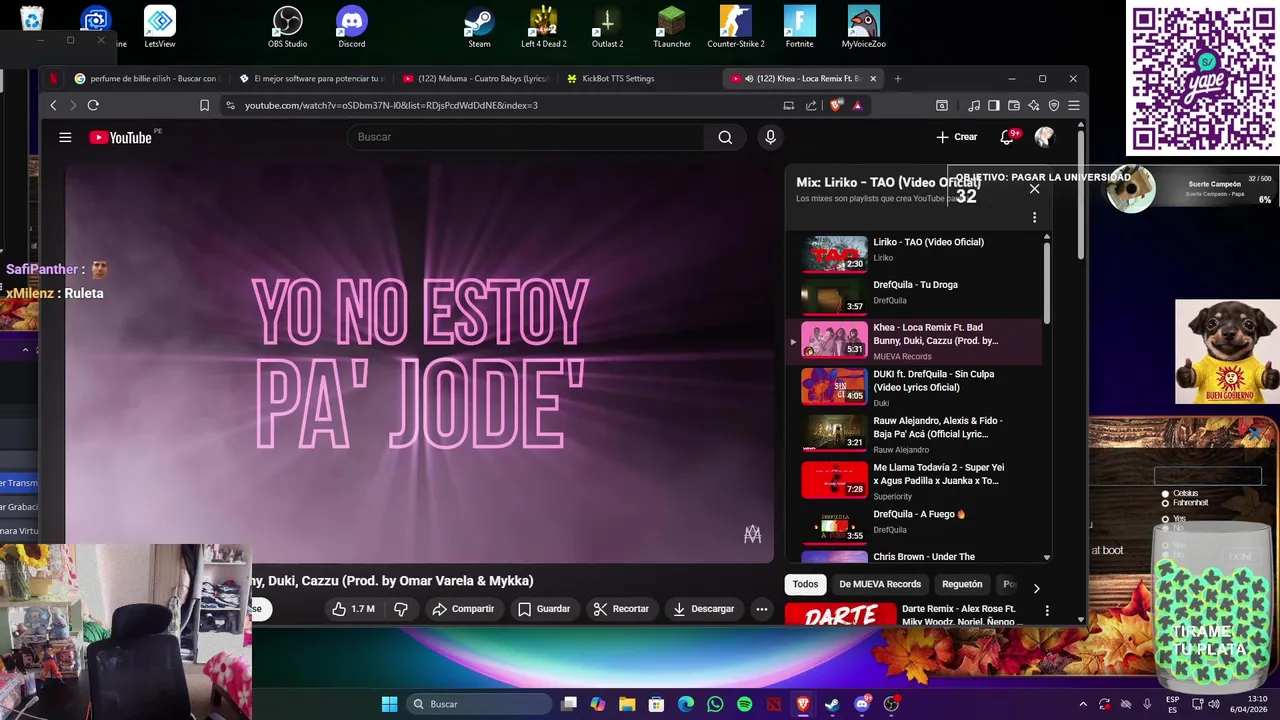Click the Compartir button

tap(463, 609)
